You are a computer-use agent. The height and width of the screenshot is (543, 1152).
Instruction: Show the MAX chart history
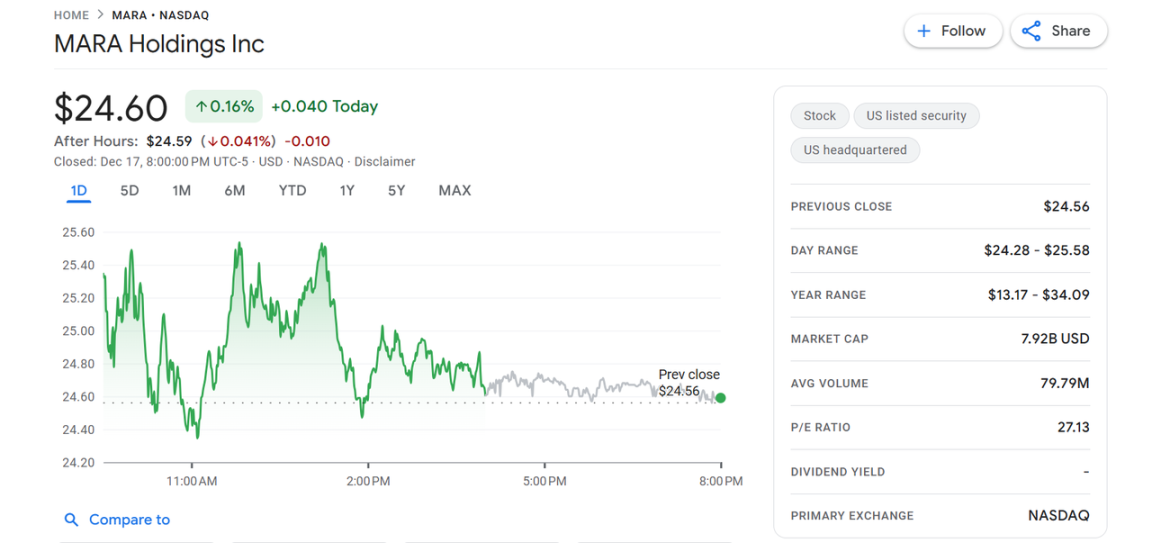click(454, 191)
